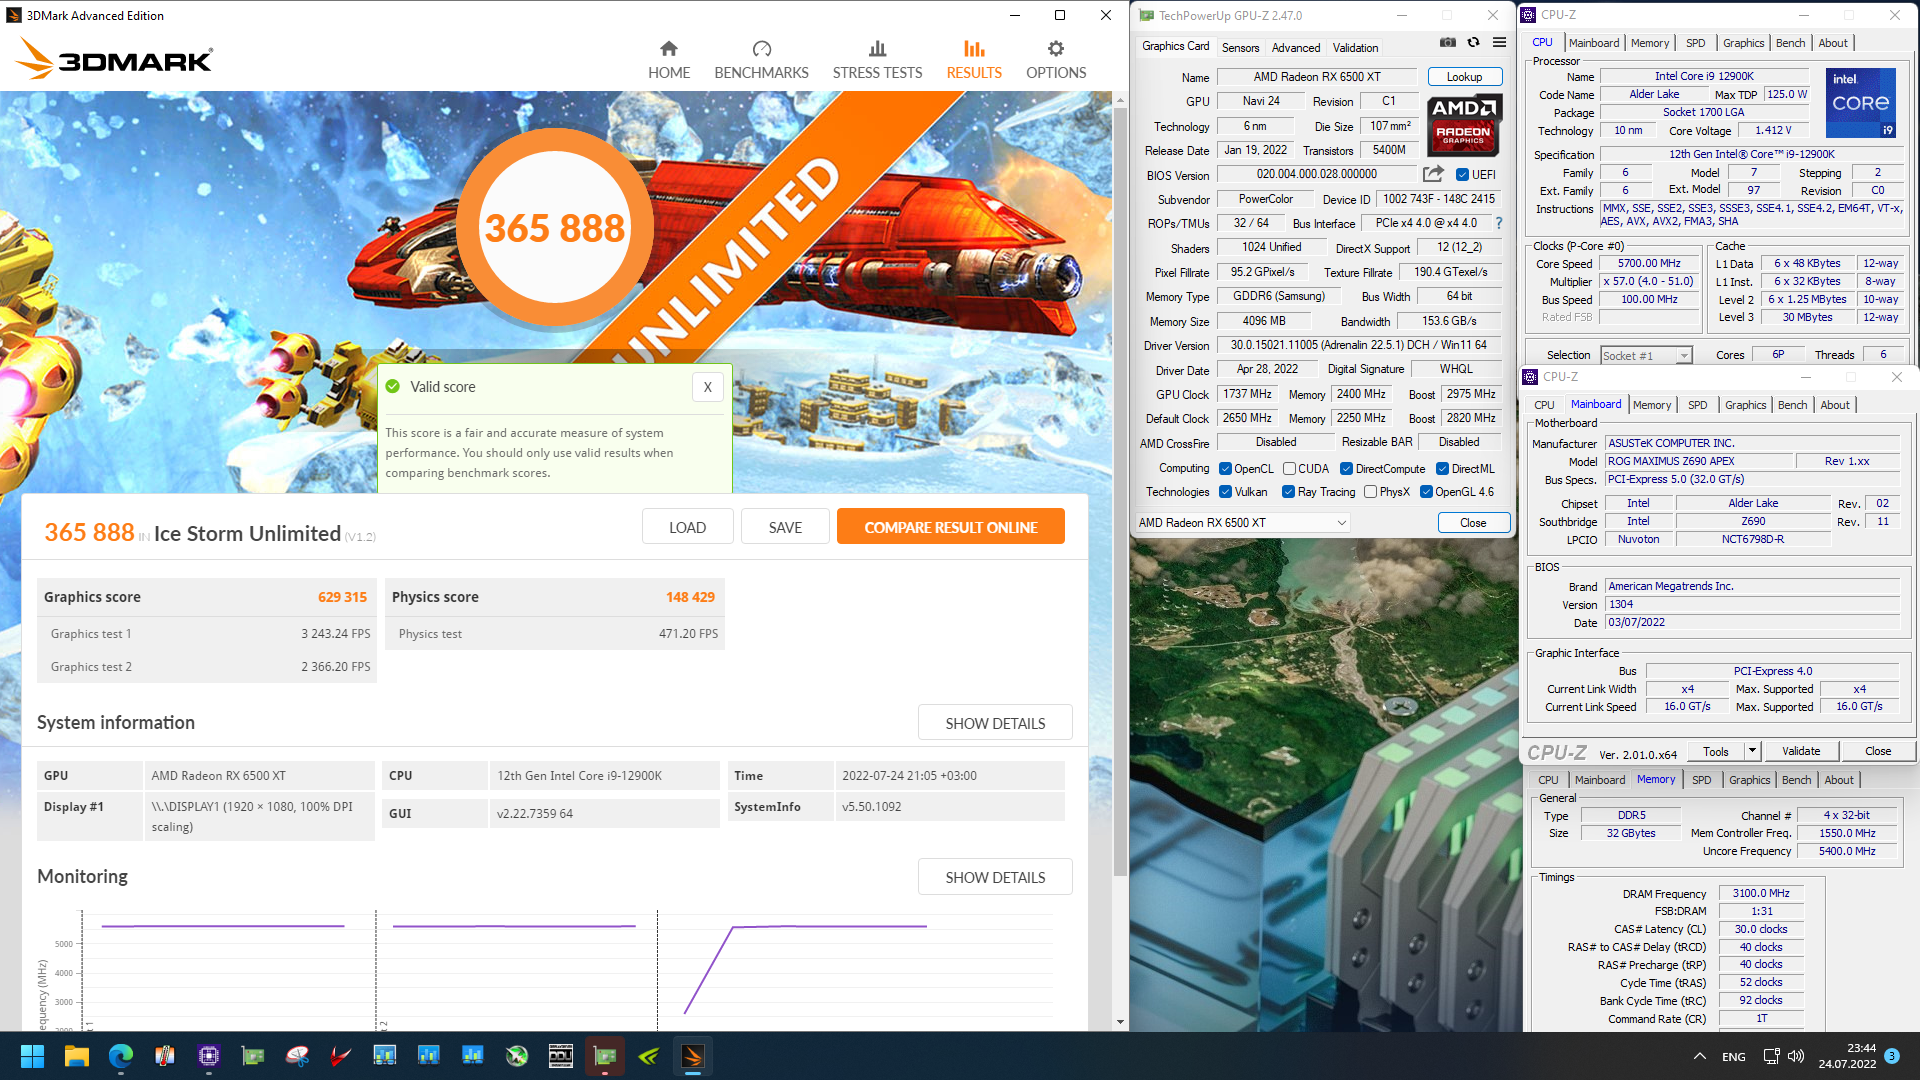Click COMPARE RESULT ONLINE
This screenshot has height=1080, width=1920.
pyautogui.click(x=950, y=527)
